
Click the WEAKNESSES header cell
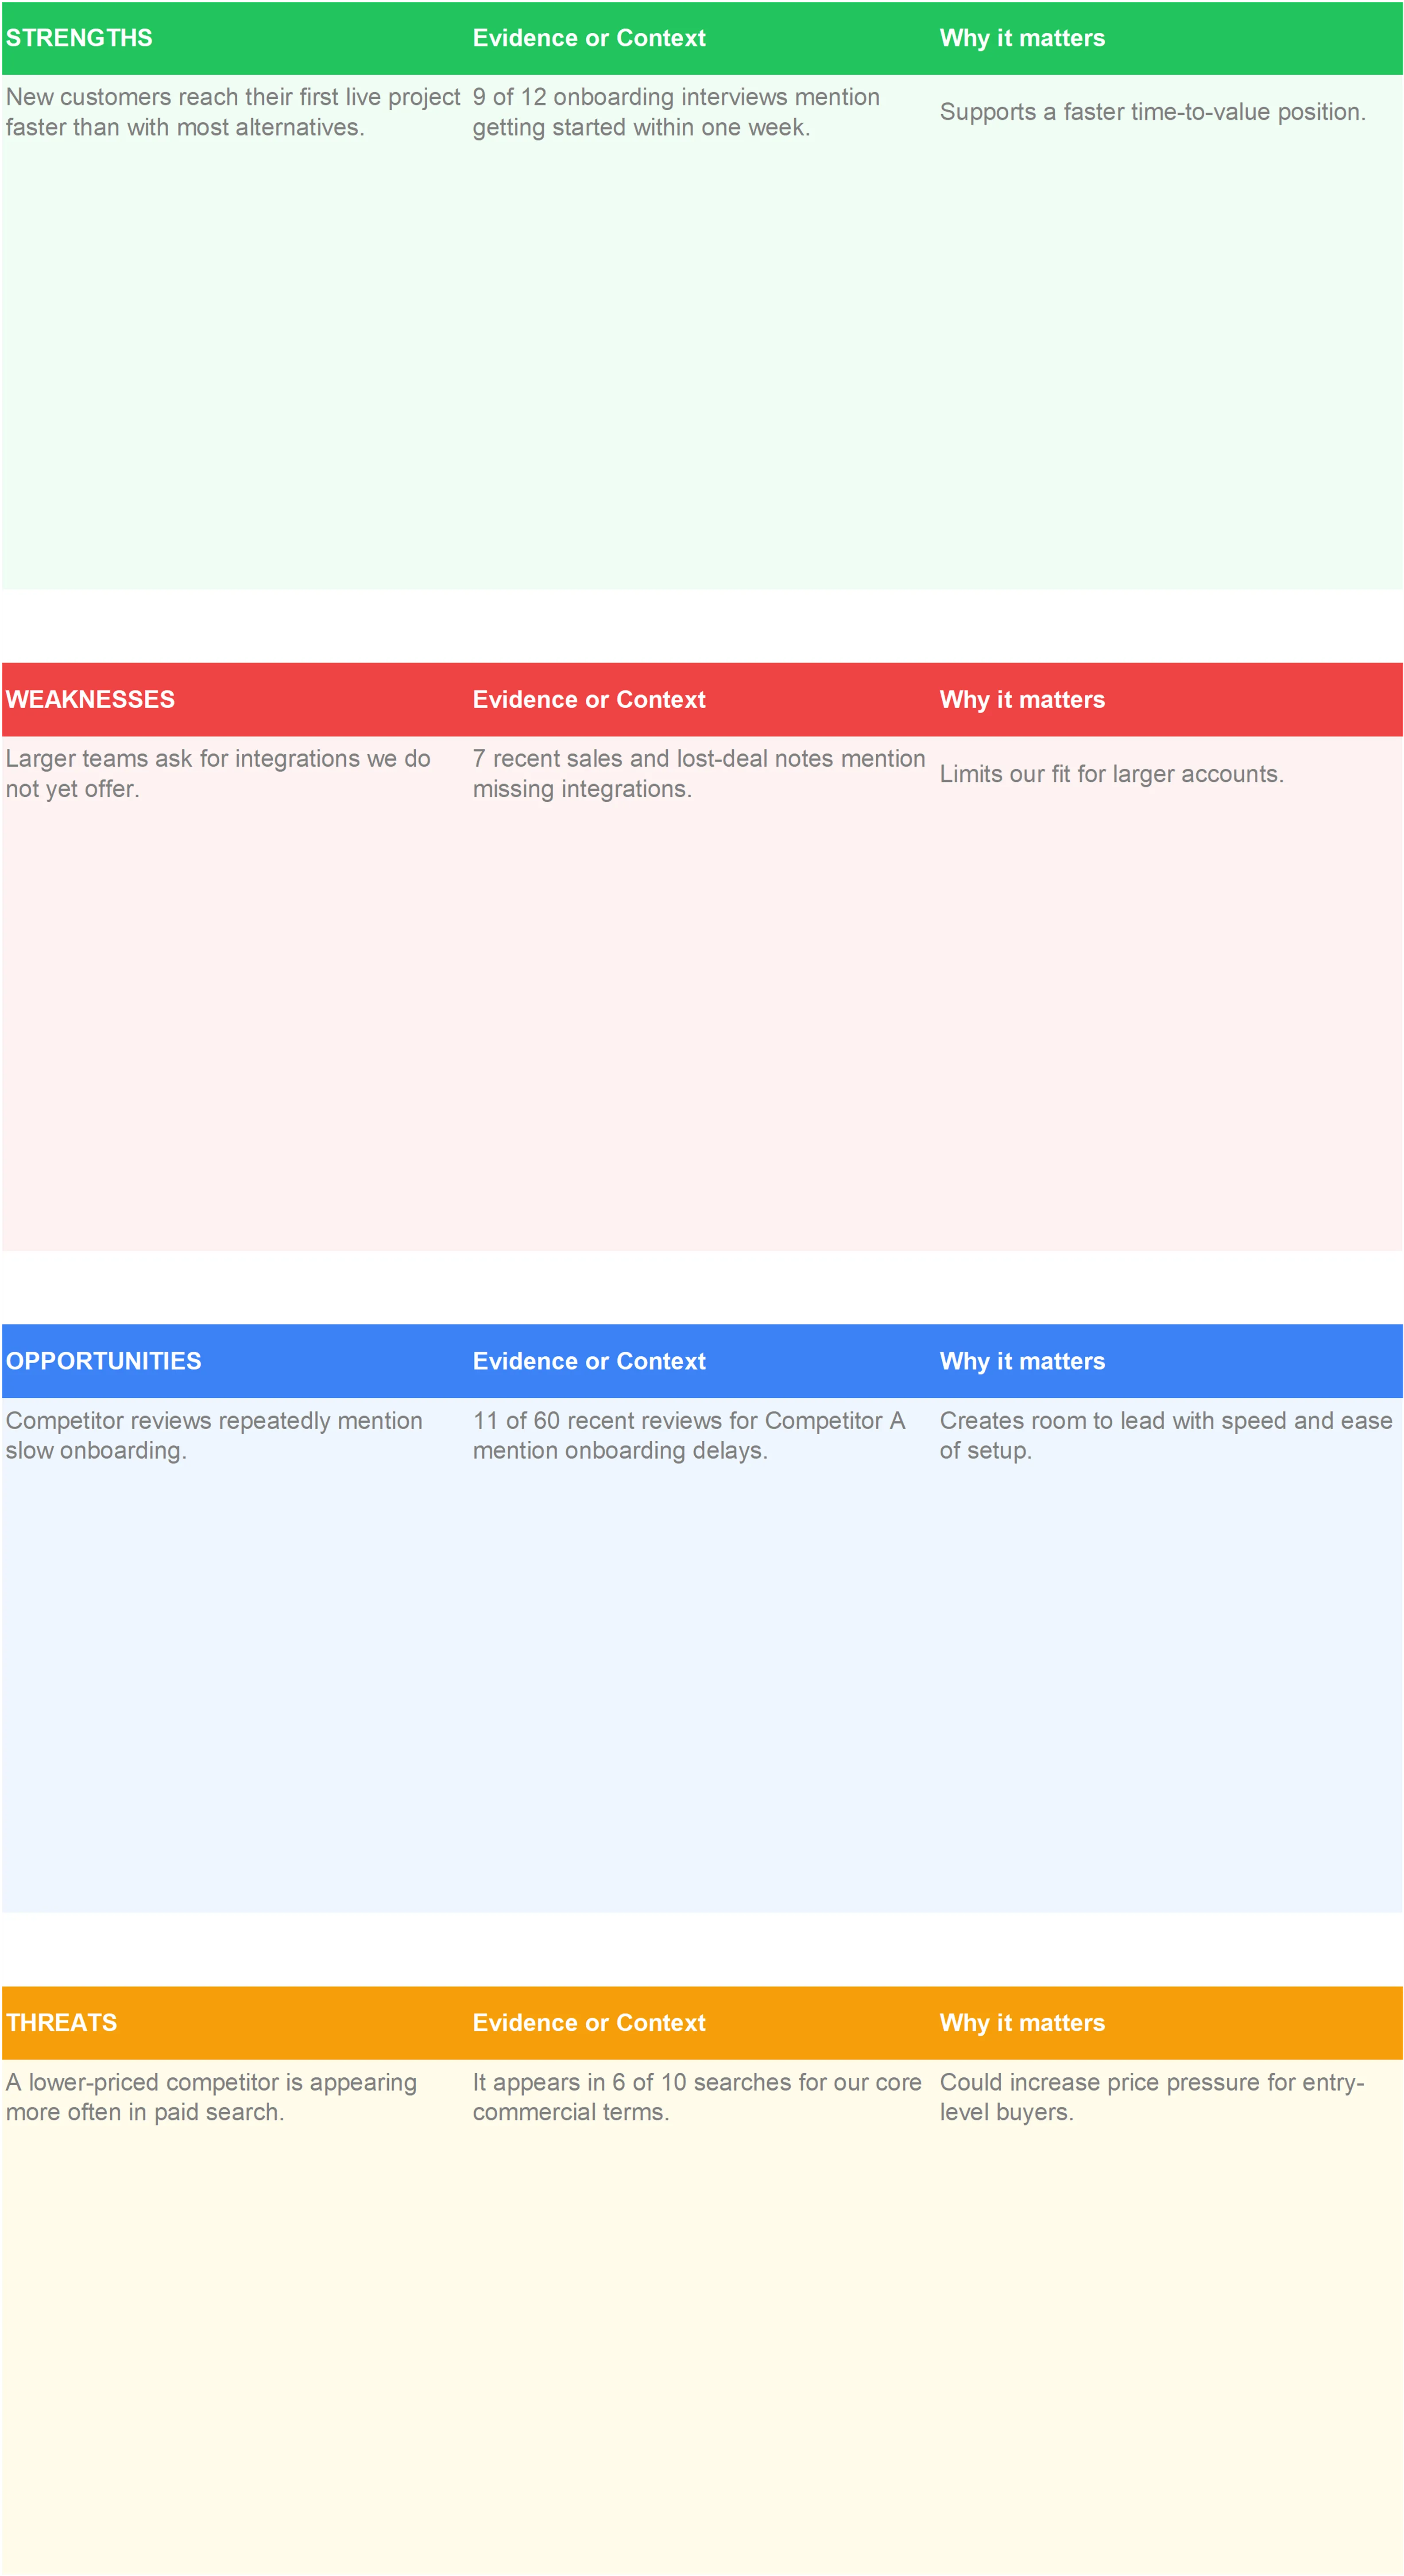tap(235, 699)
